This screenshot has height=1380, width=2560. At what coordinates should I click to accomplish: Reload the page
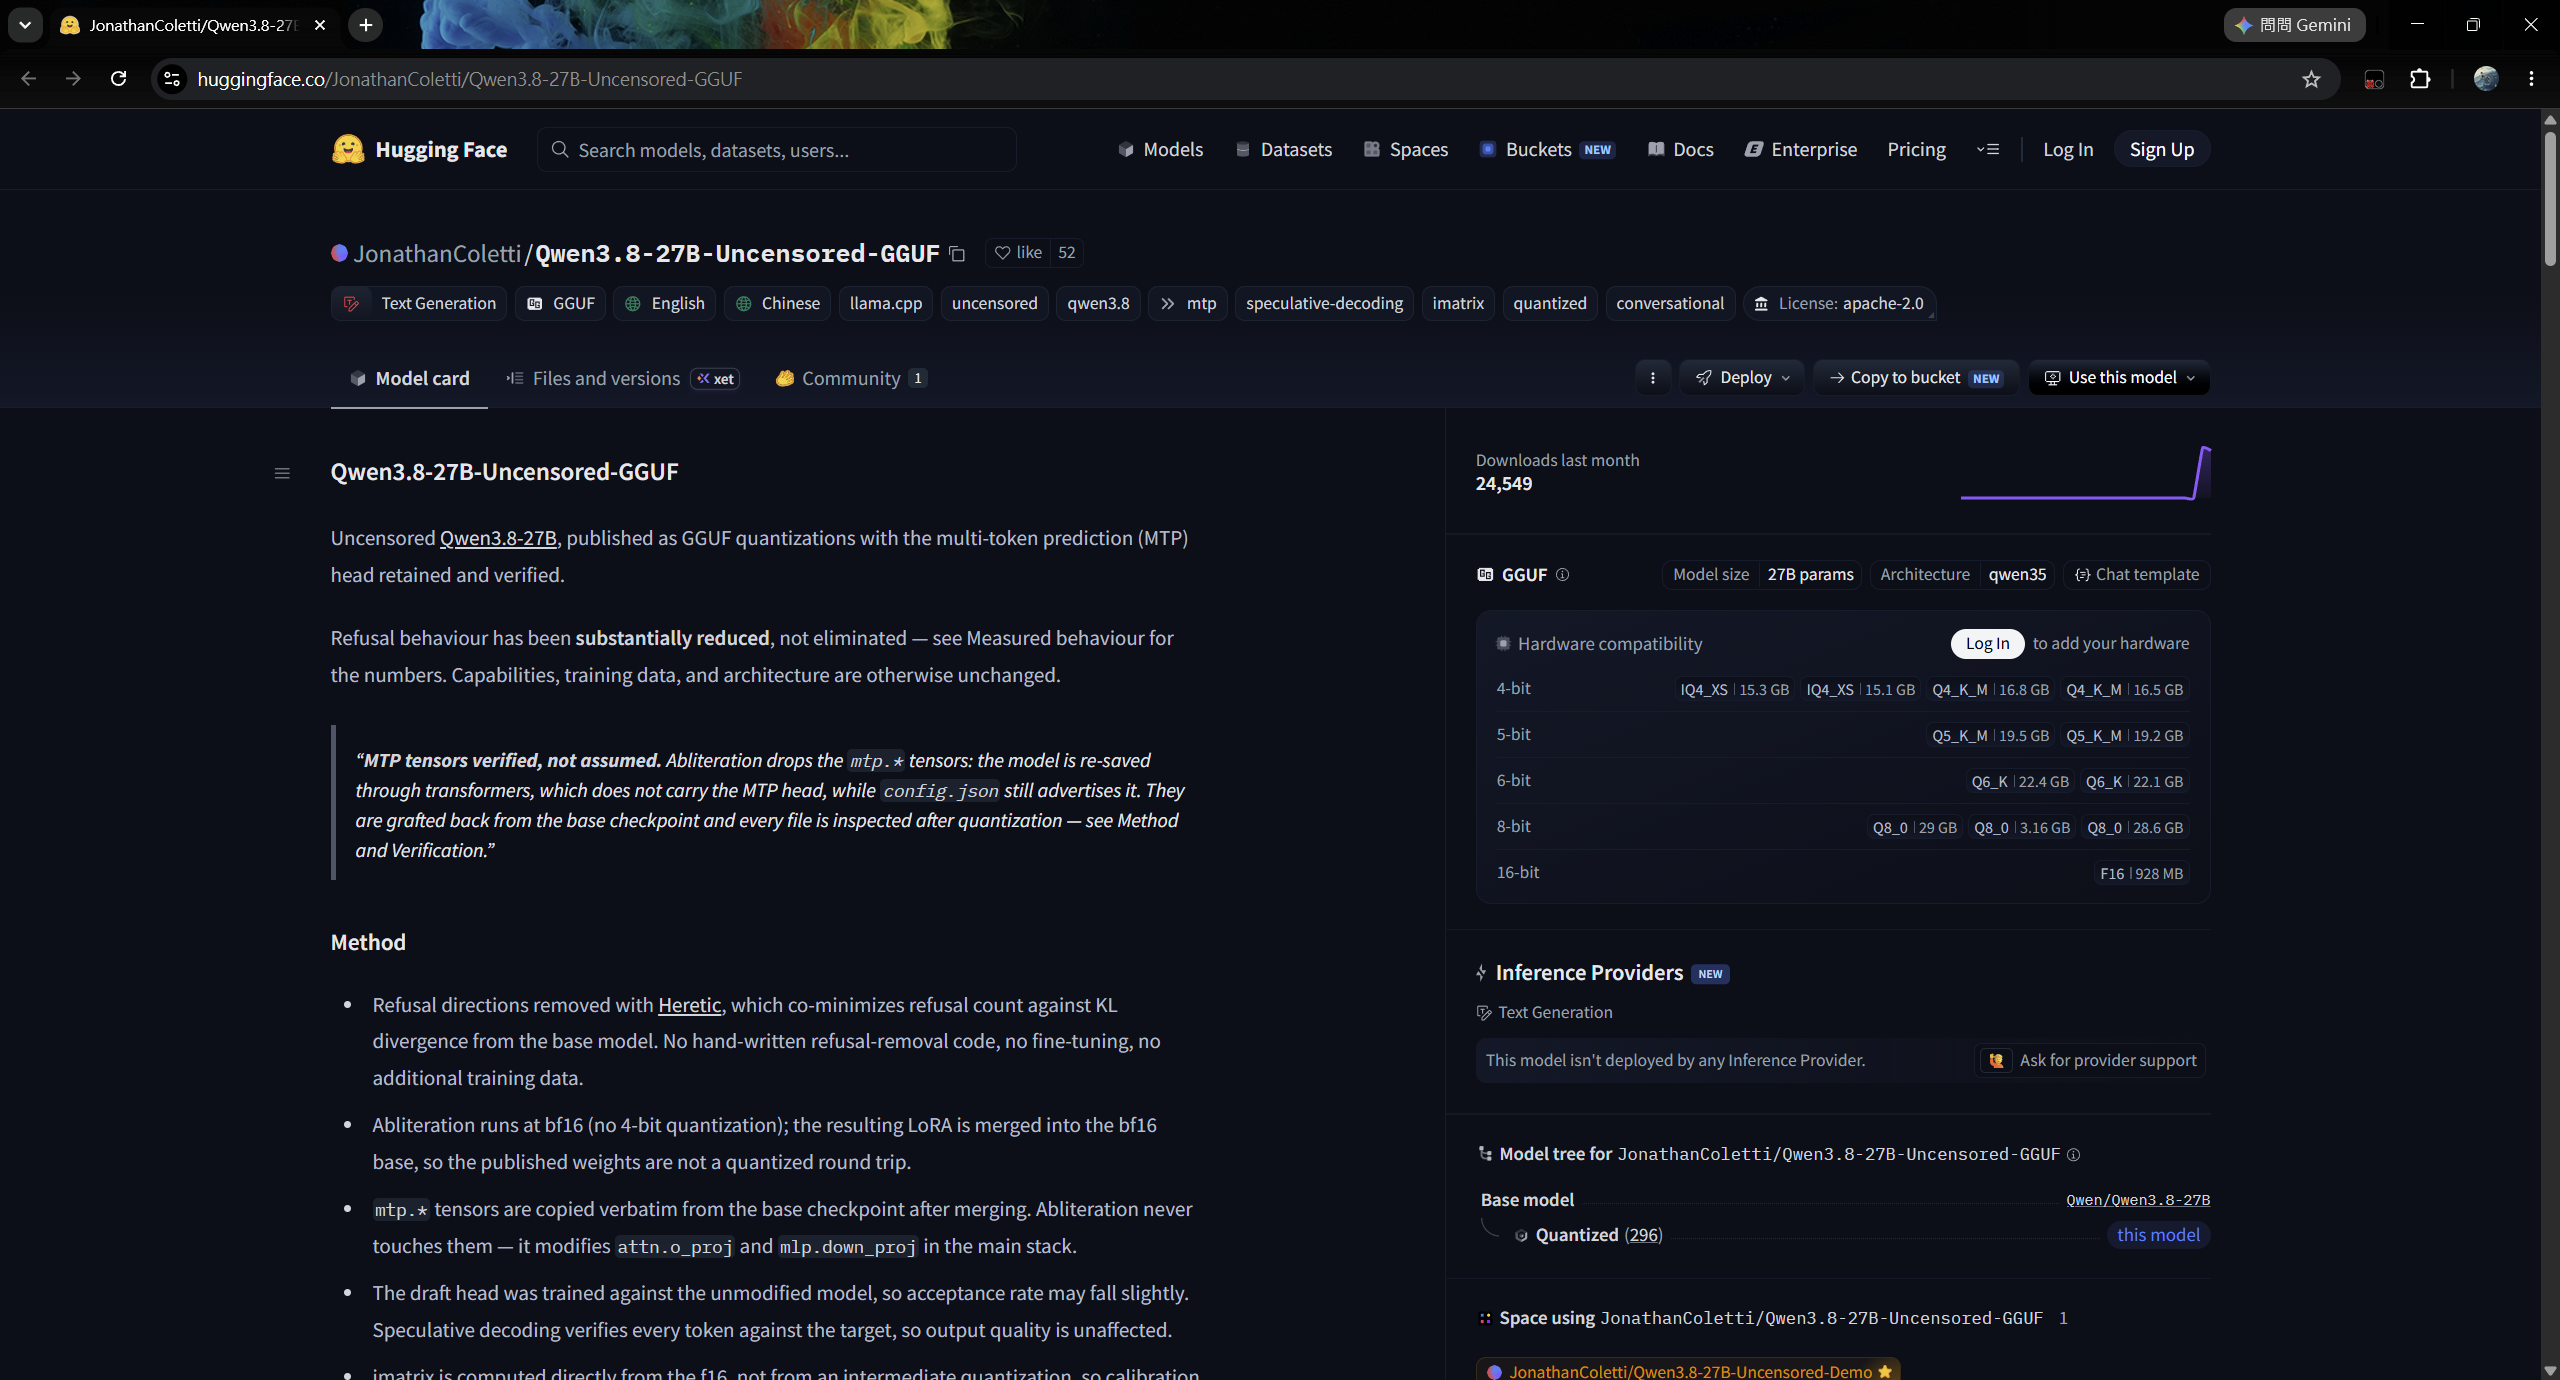click(x=119, y=79)
